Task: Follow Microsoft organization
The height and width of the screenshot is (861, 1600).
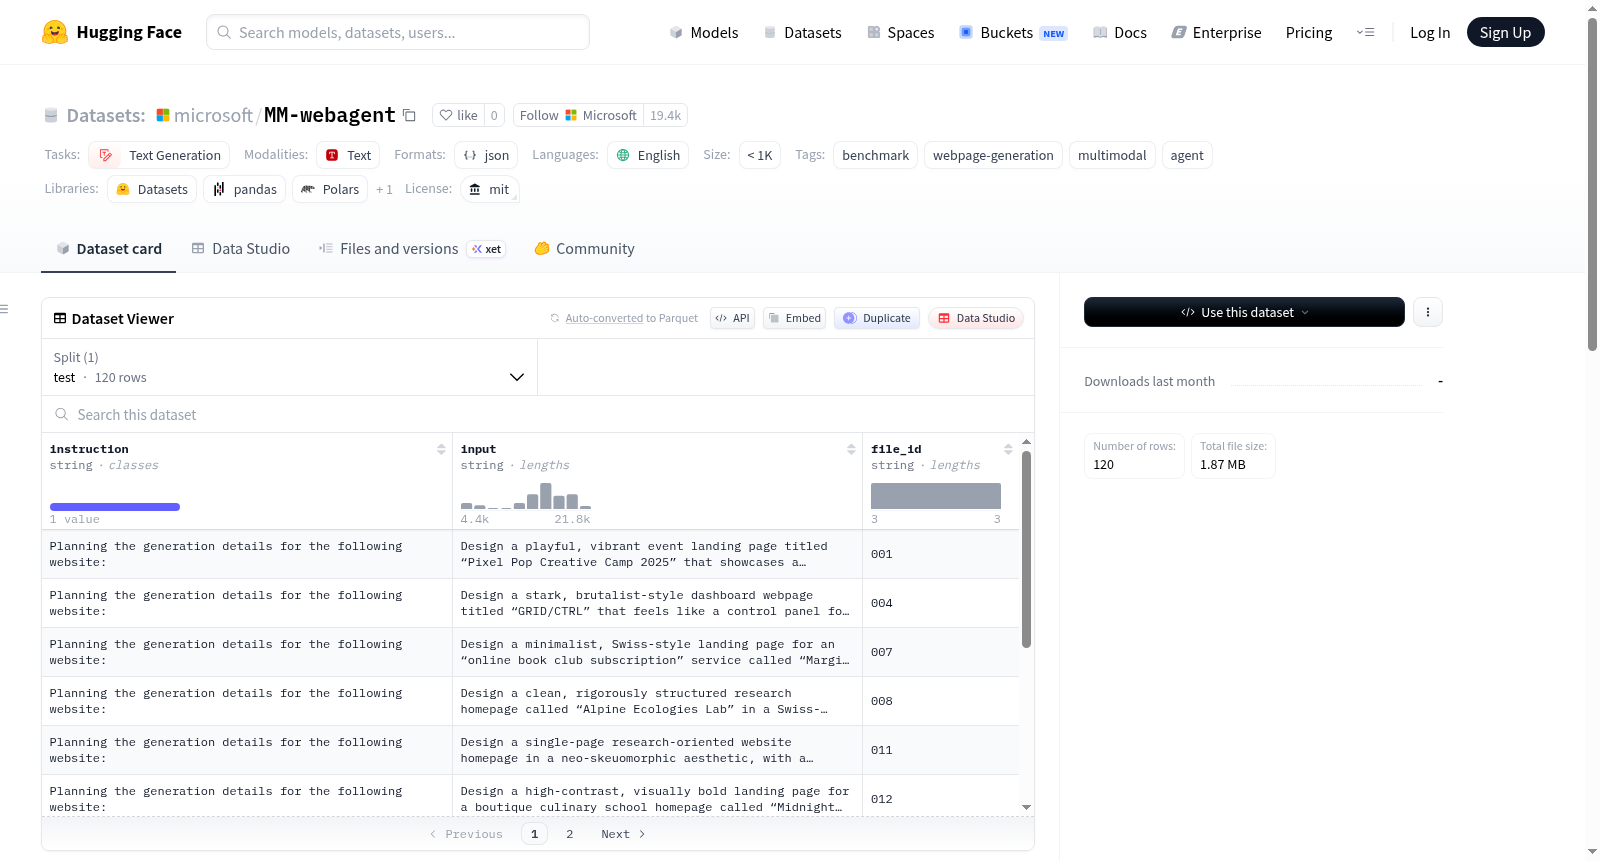Action: [578, 115]
